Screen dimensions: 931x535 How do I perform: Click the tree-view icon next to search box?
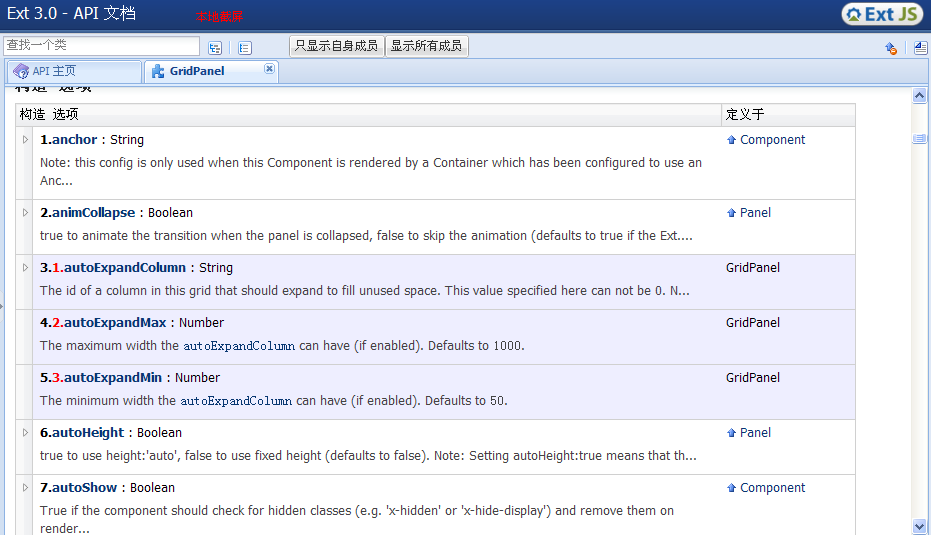[215, 48]
